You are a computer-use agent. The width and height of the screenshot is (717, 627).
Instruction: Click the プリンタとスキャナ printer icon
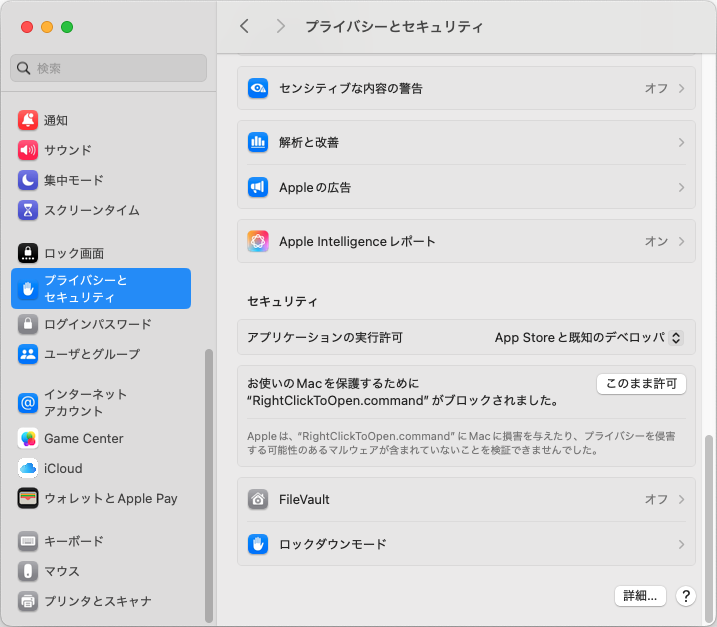(x=28, y=601)
